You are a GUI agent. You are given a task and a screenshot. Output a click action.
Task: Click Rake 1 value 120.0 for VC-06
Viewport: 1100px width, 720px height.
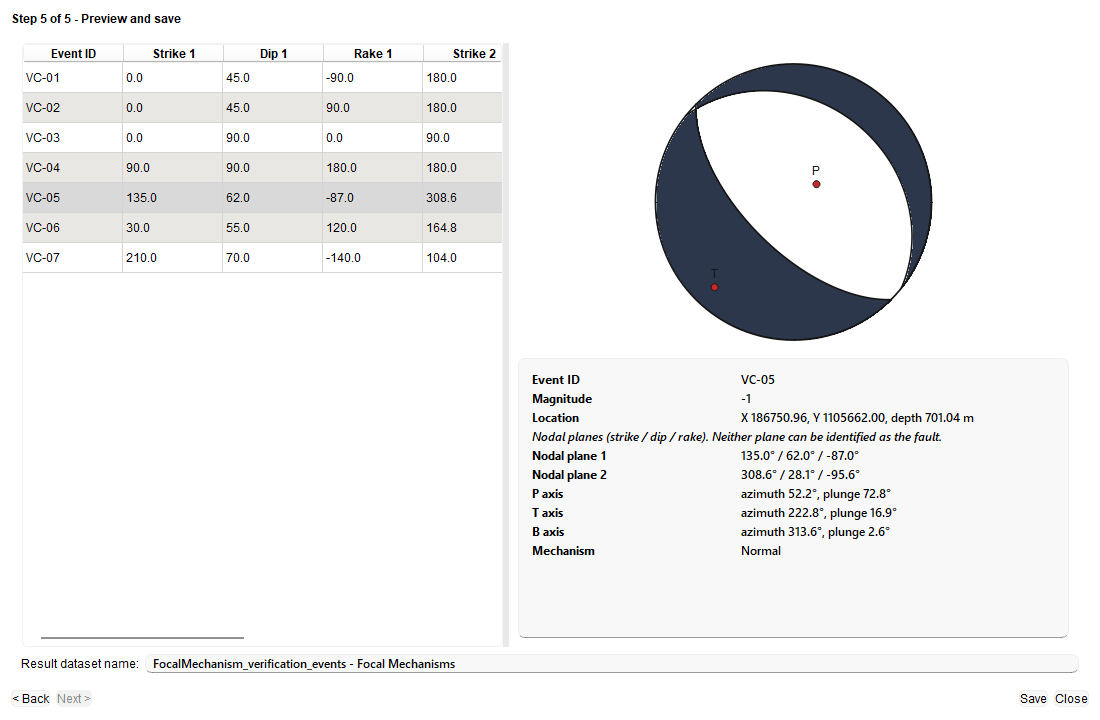[341, 228]
